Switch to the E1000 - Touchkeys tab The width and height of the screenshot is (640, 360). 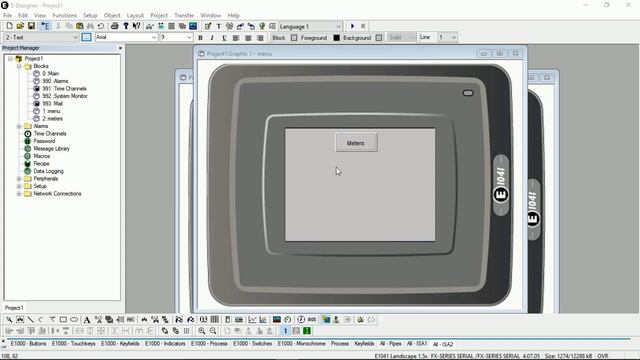73,344
